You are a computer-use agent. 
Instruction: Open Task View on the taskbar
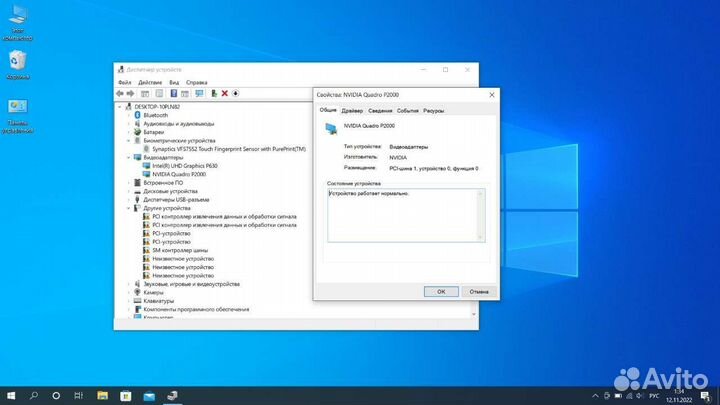79,395
